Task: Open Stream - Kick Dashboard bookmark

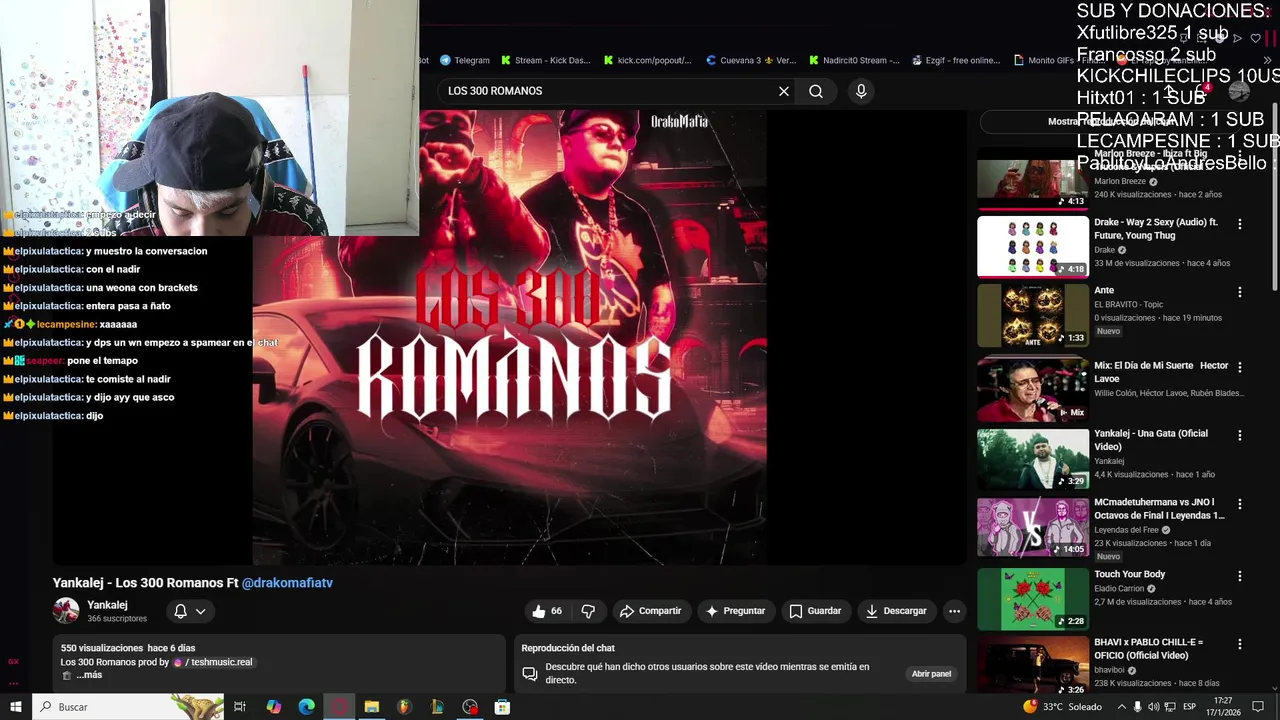Action: (546, 60)
